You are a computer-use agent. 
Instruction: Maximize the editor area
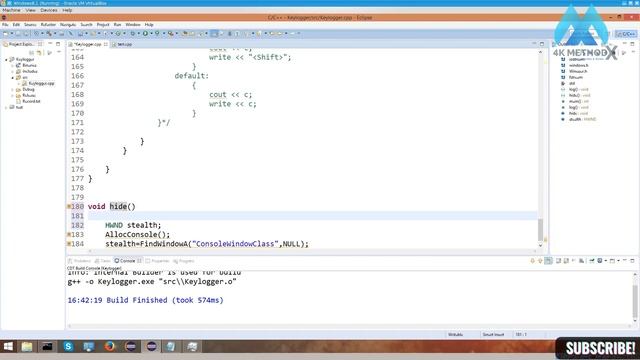click(542, 44)
